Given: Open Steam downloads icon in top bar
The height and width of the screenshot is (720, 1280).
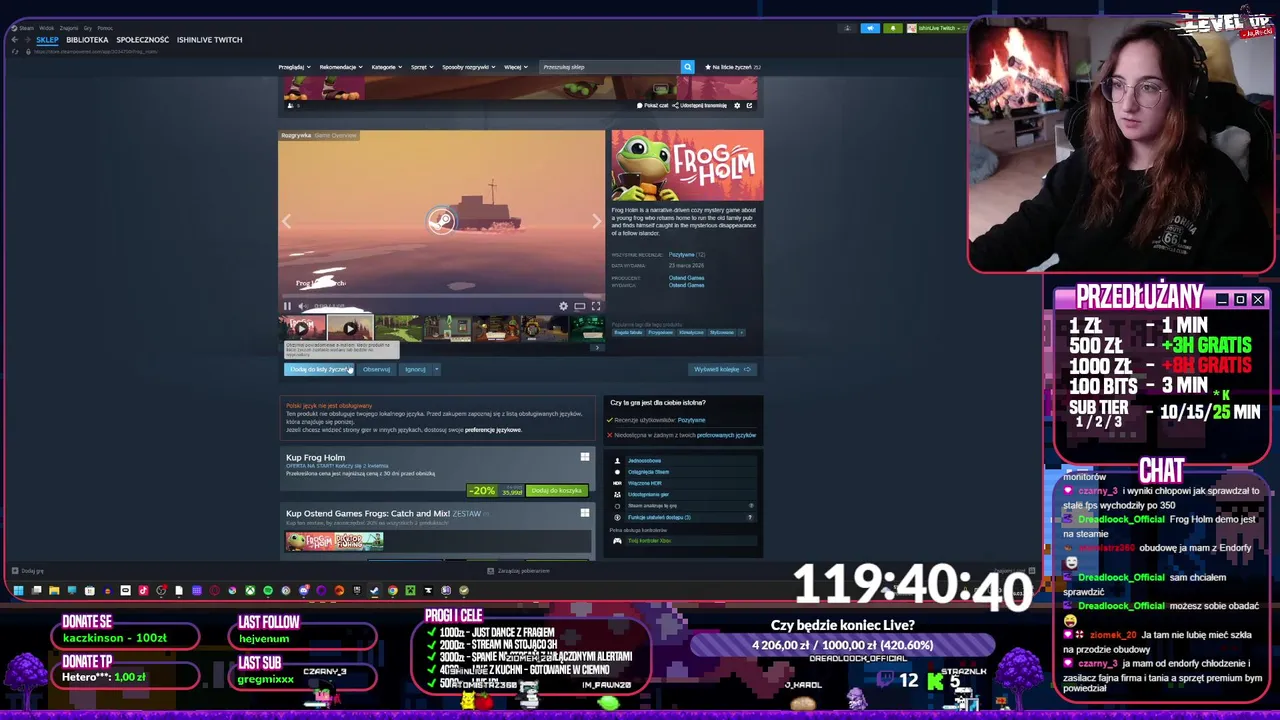Looking at the screenshot, I should tap(847, 28).
